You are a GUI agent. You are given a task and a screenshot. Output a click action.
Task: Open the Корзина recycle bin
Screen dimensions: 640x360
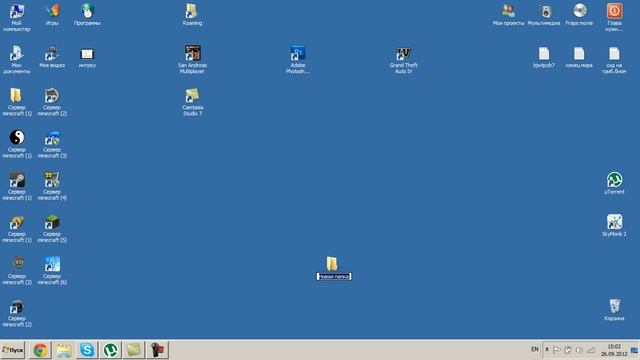[x=614, y=306]
